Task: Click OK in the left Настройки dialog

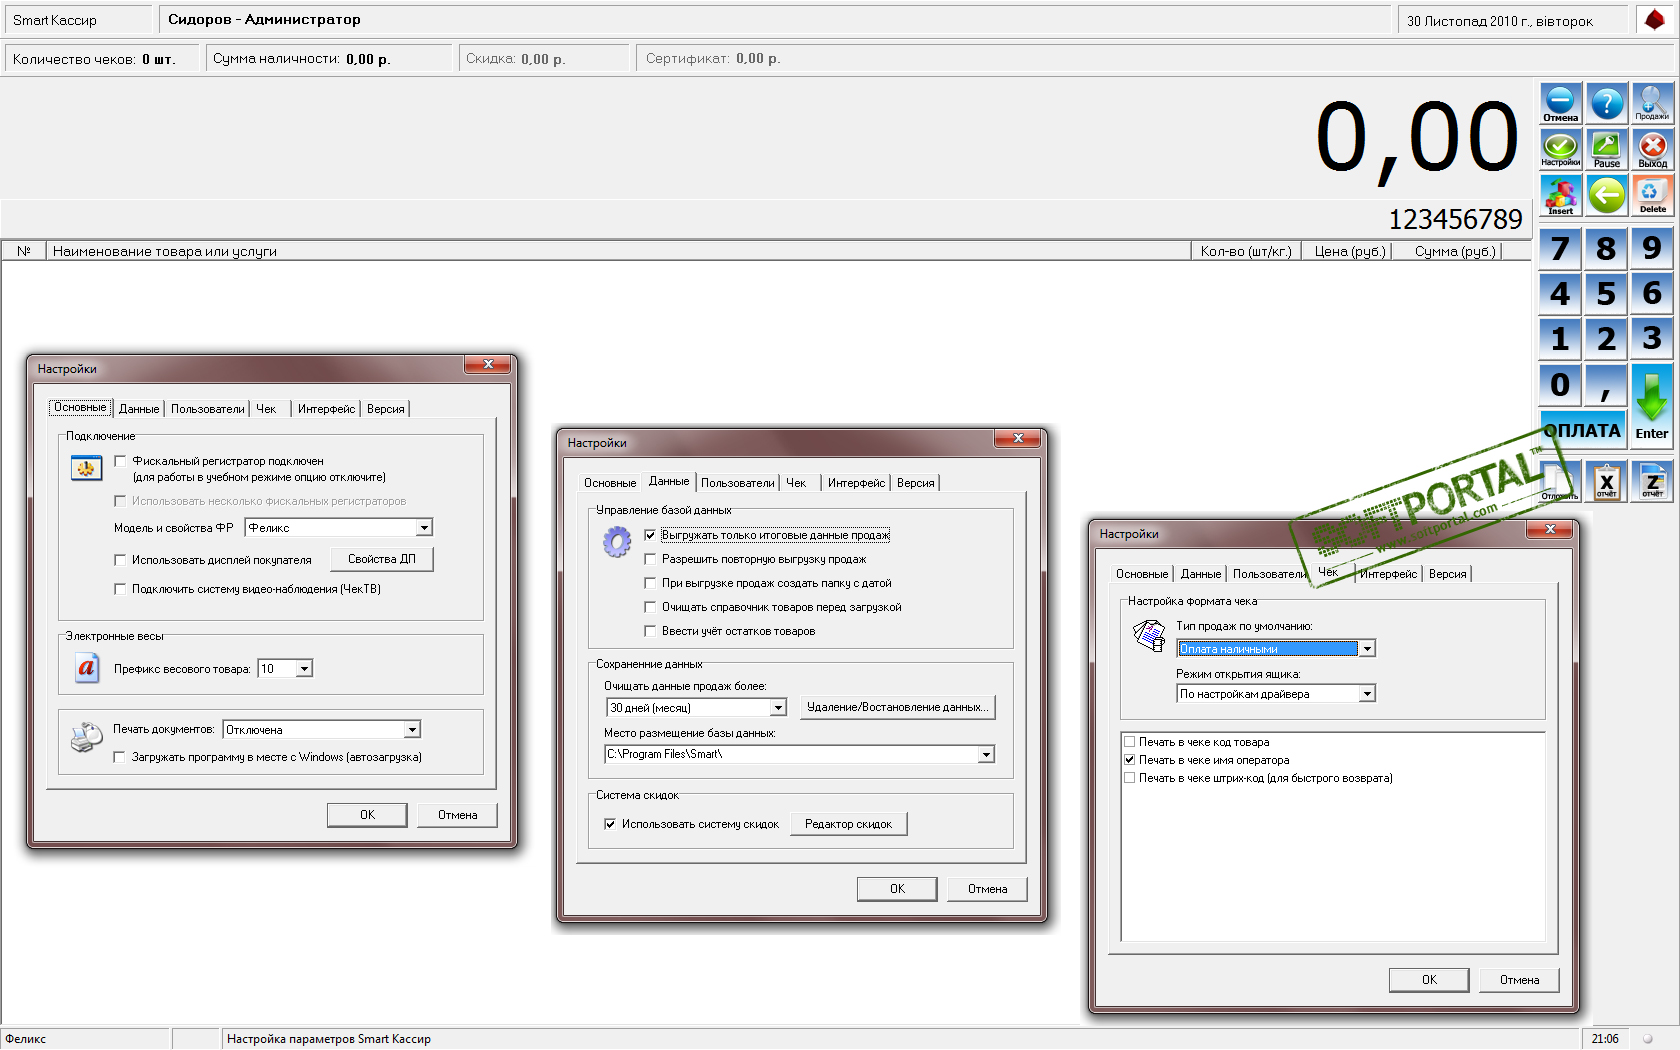Action: 367,815
